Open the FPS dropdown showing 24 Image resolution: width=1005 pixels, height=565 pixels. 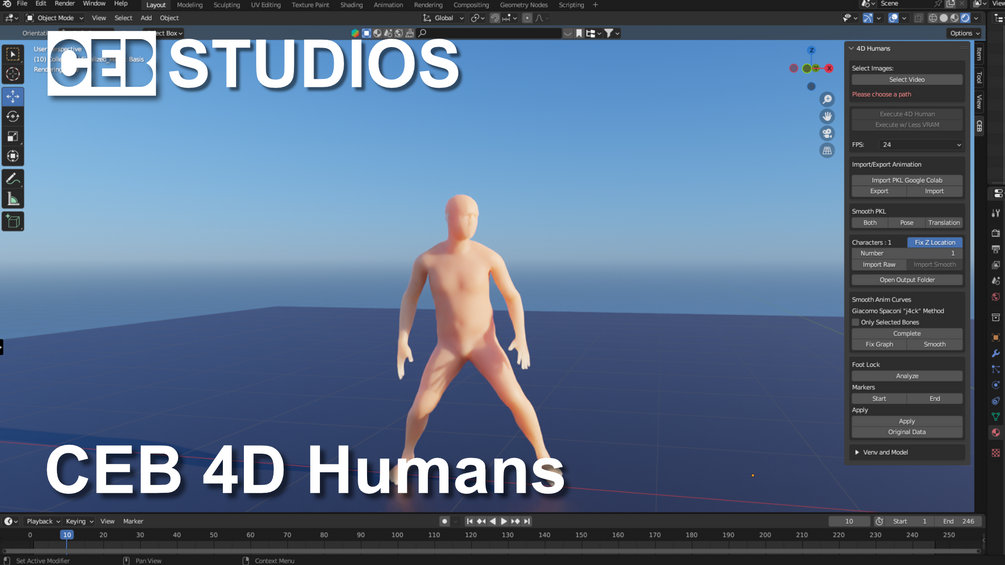pos(920,145)
